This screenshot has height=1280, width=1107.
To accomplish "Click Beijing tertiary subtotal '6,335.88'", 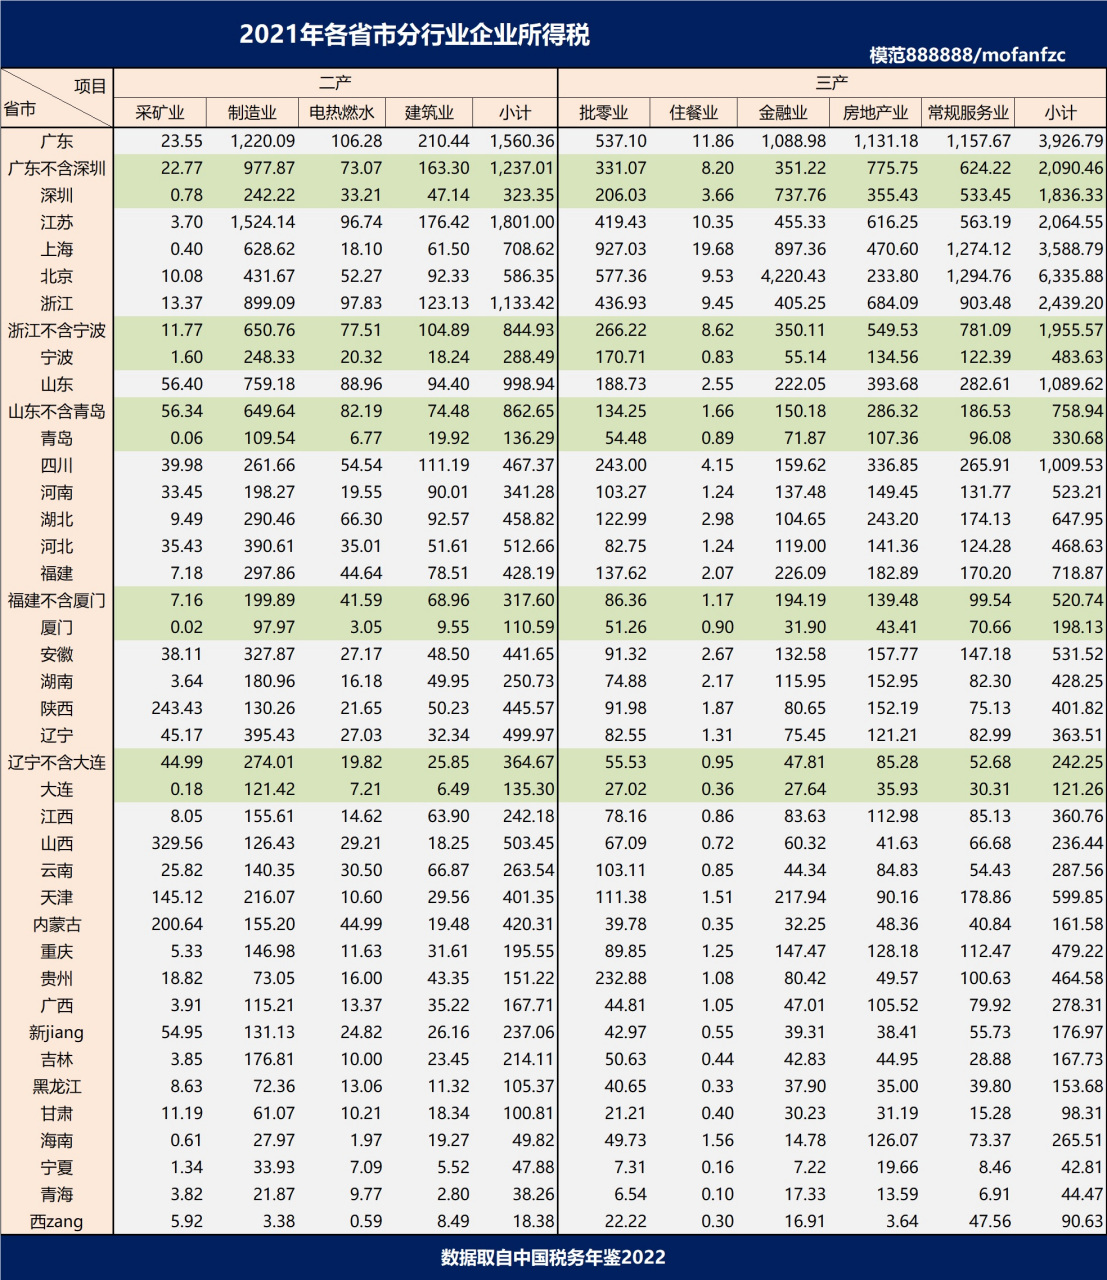I will pyautogui.click(x=1071, y=276).
